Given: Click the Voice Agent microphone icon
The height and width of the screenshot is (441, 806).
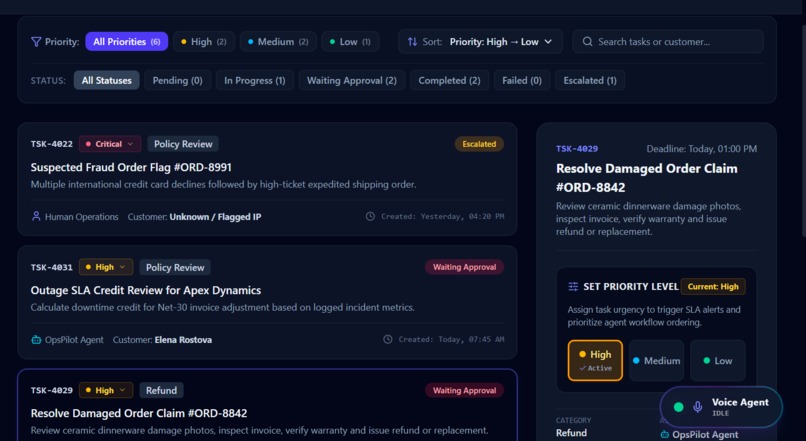Looking at the screenshot, I should pos(698,407).
